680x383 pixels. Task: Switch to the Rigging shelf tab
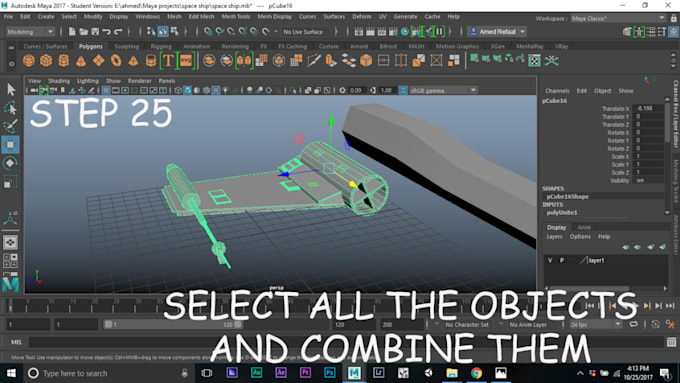[161, 46]
